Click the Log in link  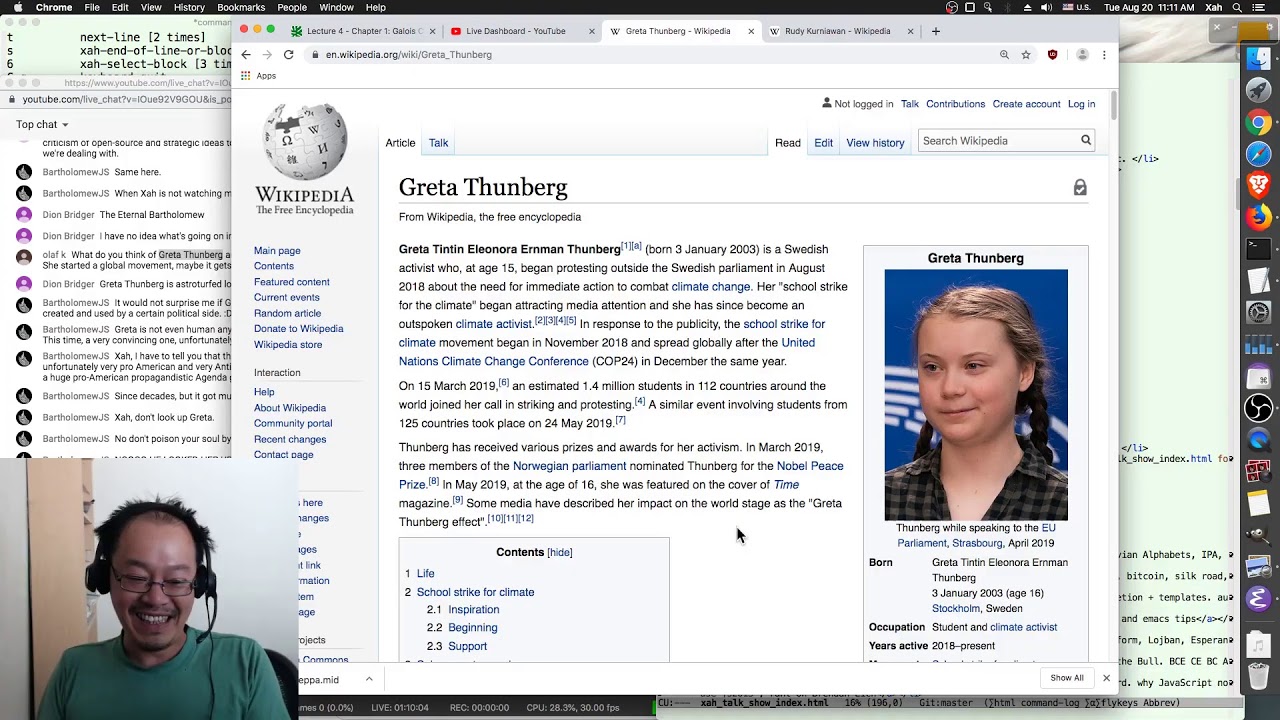coord(1081,104)
